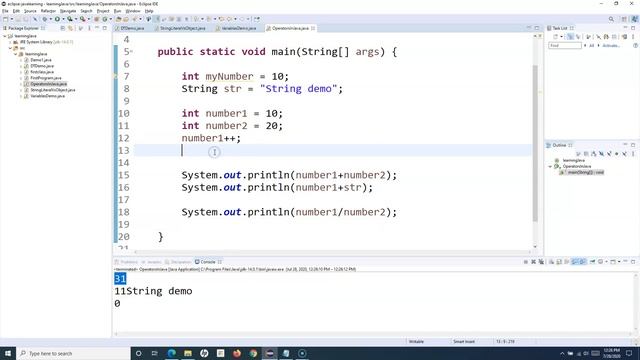The image size is (640, 360).
Task: Select DTDemo.java in Package Explorer
Action: pyautogui.click(x=42, y=66)
